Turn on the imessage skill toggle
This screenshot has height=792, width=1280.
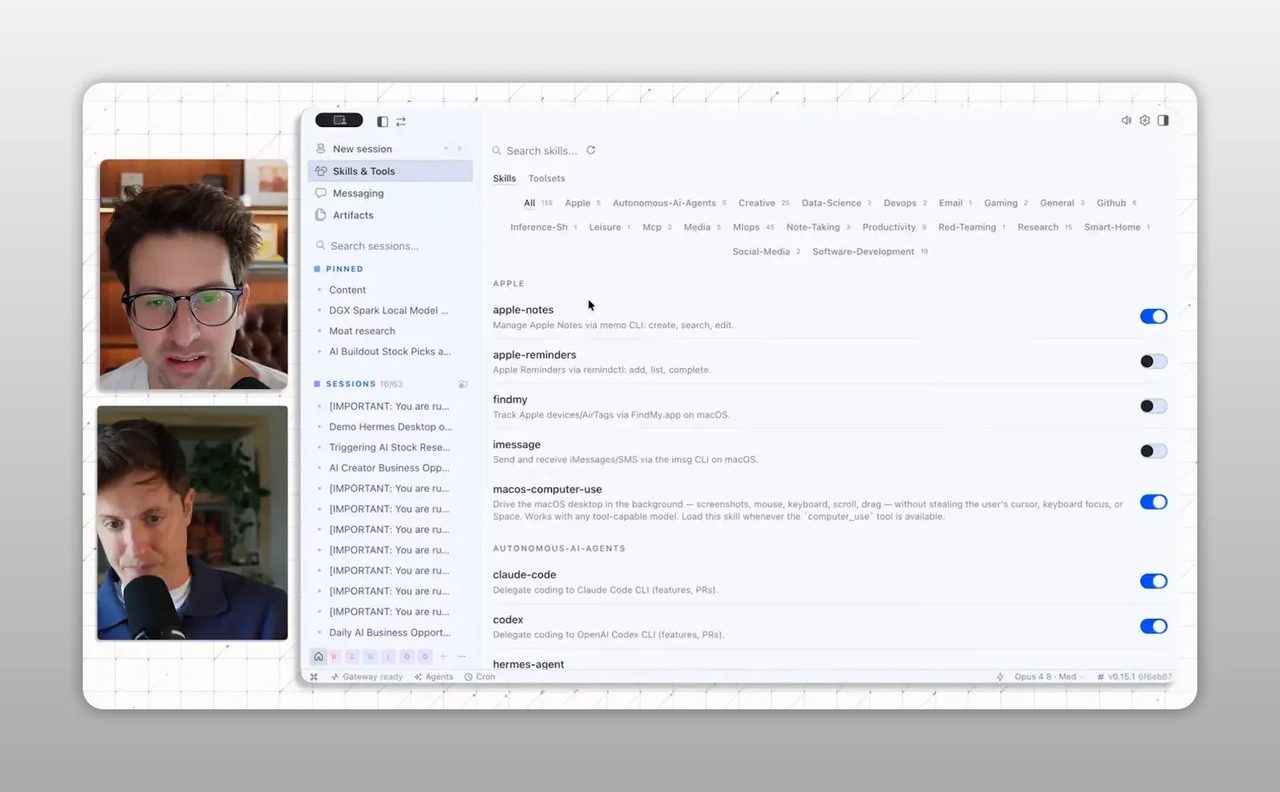coord(1153,451)
